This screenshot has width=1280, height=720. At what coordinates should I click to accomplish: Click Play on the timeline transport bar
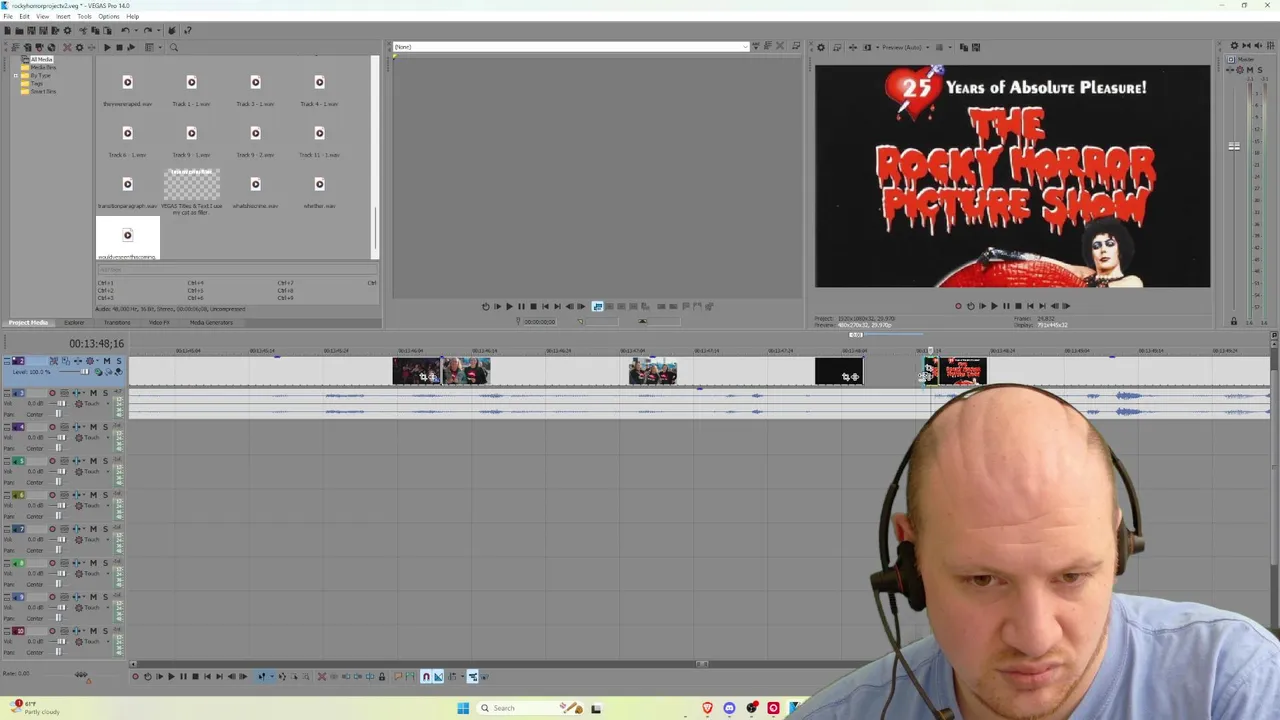(x=171, y=677)
